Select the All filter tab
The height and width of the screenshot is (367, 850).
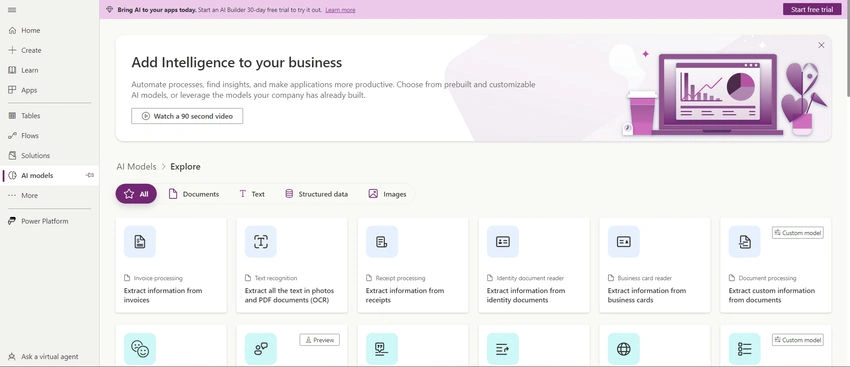click(x=136, y=194)
